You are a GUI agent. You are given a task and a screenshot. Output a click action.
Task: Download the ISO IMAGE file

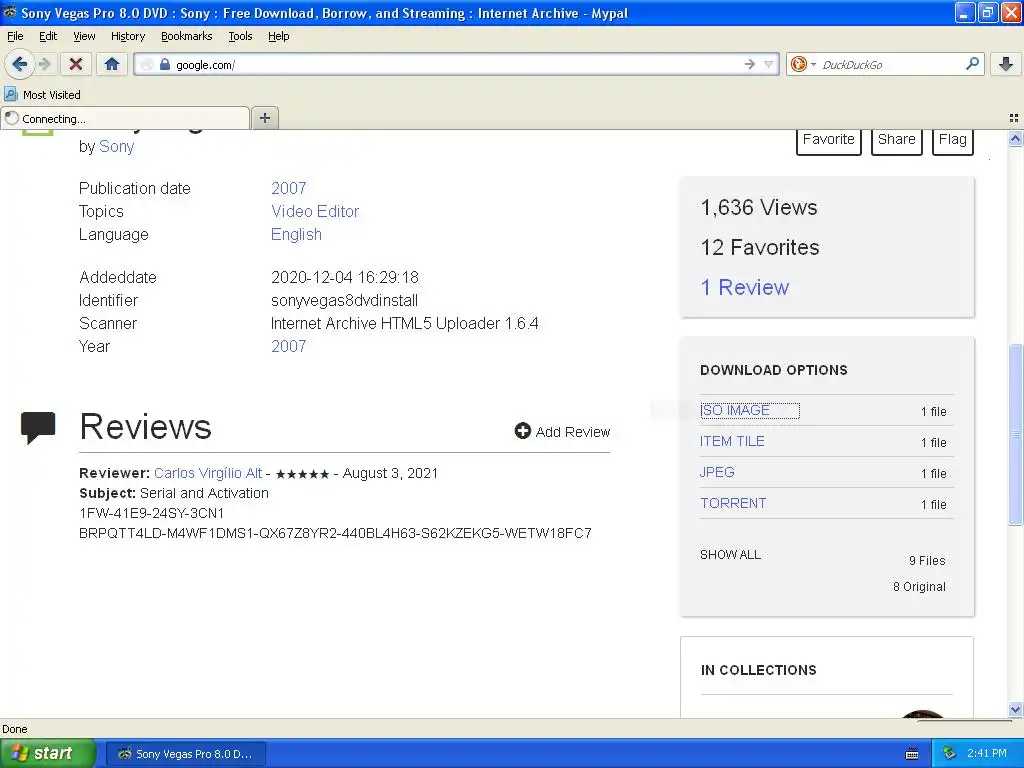point(735,410)
